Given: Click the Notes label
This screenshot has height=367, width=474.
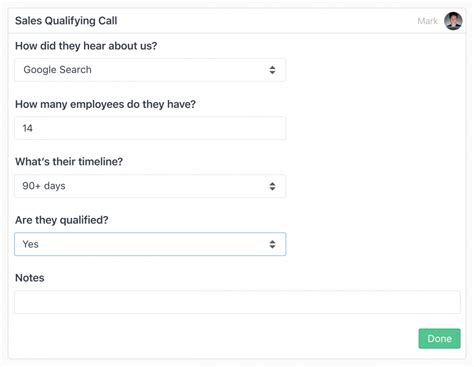Looking at the screenshot, I should [30, 278].
